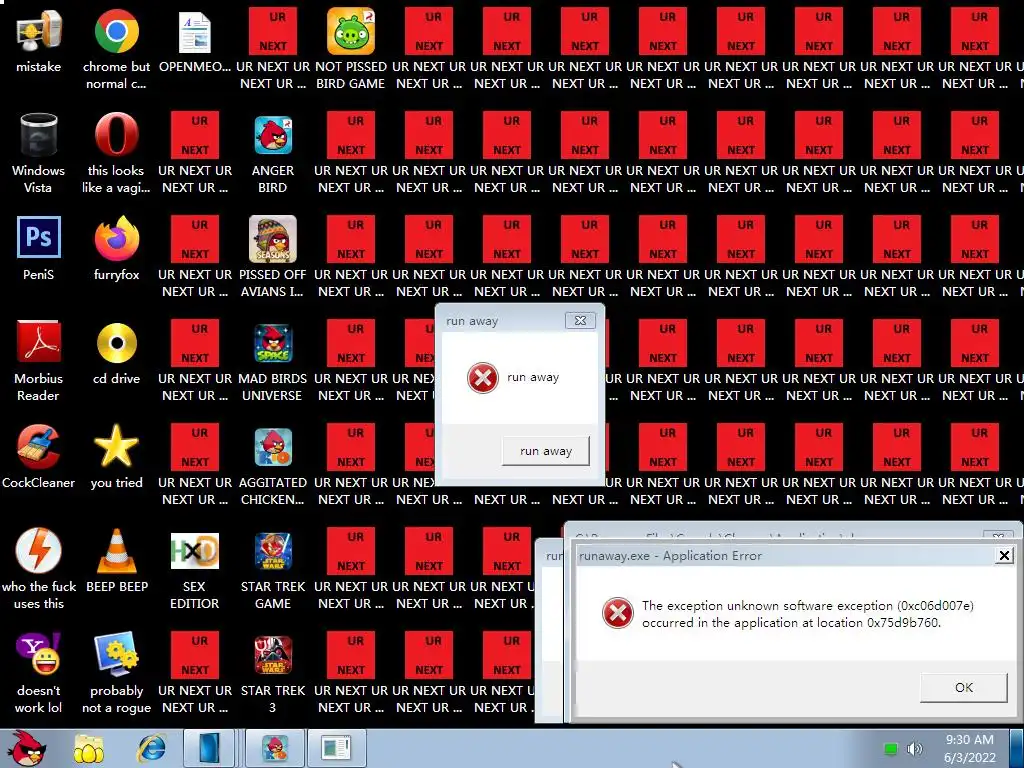Viewport: 1024px width, 768px height.
Task: Select the BEEP BEEP traffic cone icon
Action: tap(116, 551)
